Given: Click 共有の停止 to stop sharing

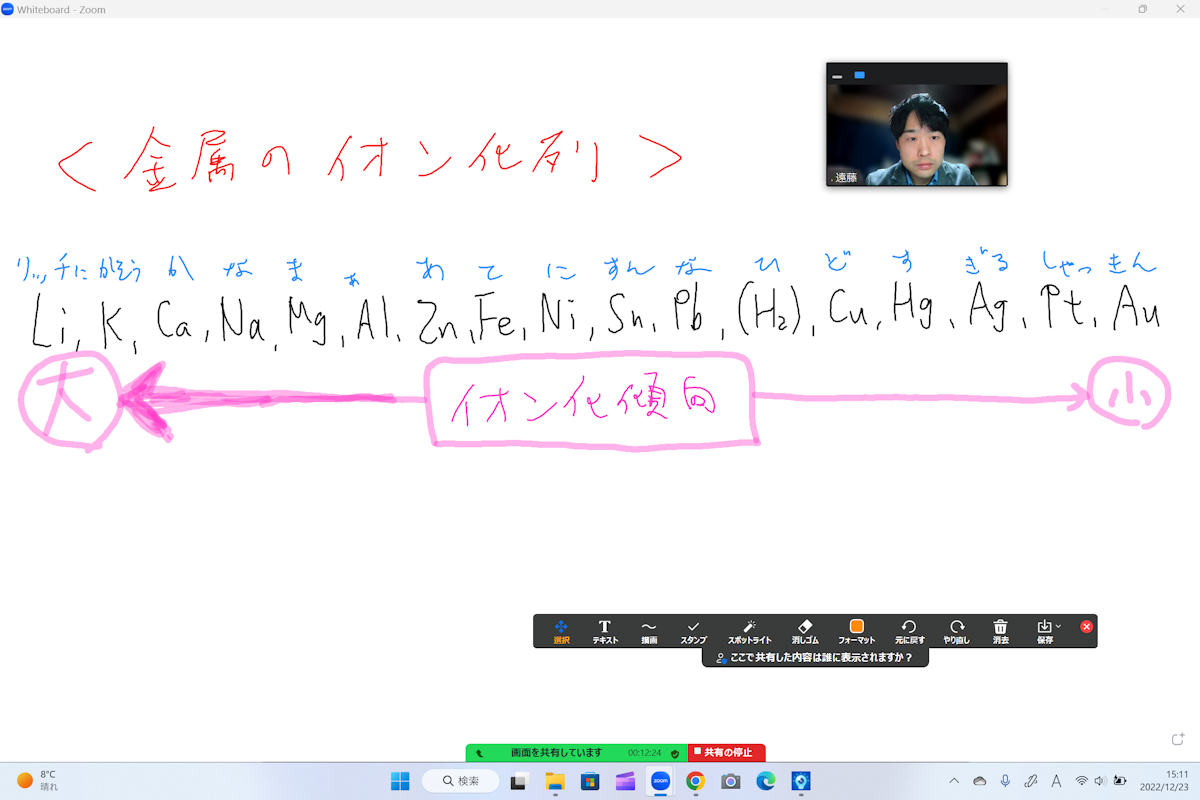Looking at the screenshot, I should (x=727, y=752).
